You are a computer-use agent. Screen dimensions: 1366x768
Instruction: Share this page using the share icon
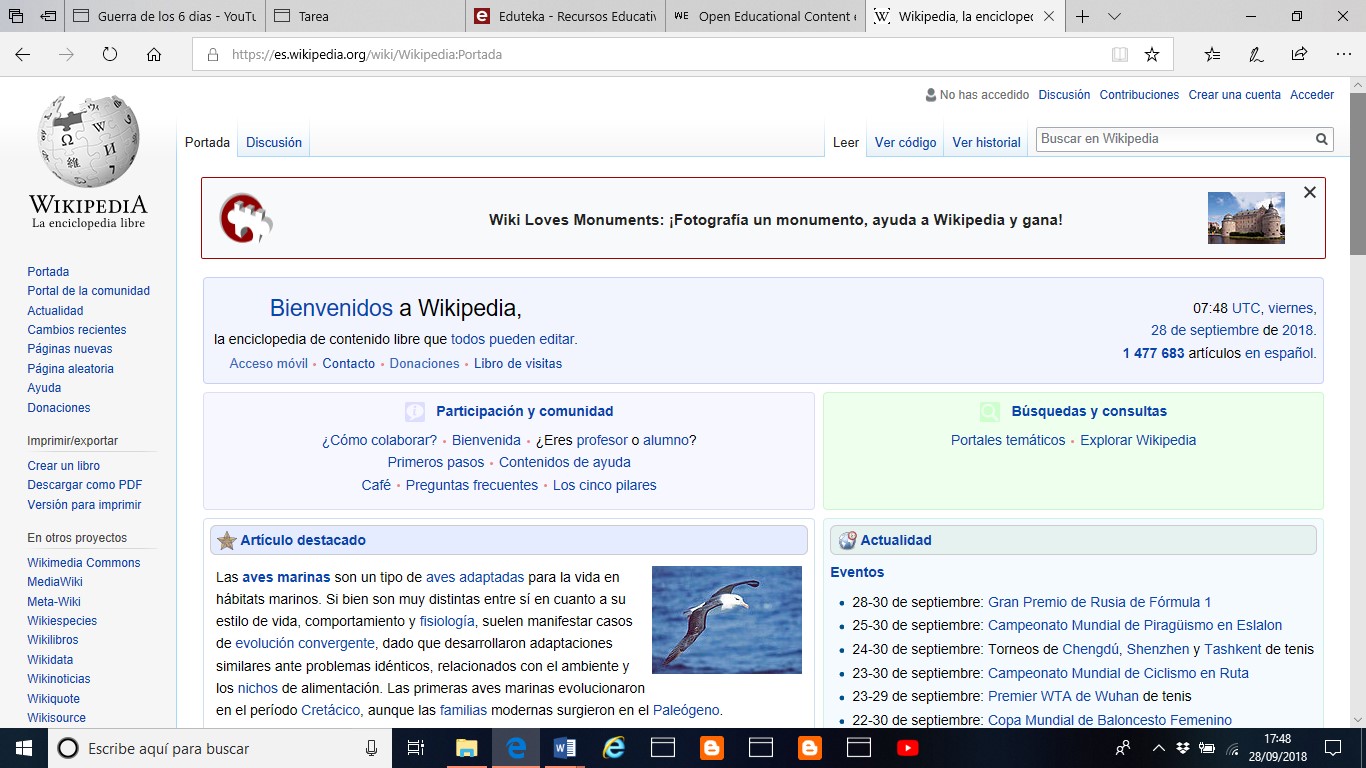pos(1298,54)
